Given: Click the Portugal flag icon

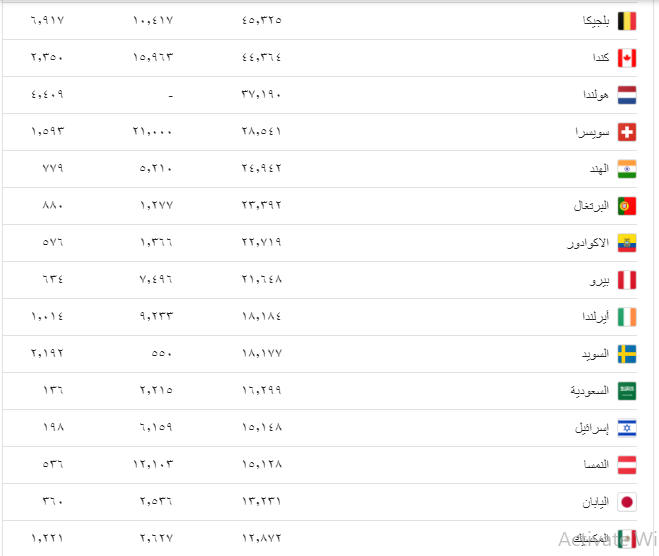Looking at the screenshot, I should [627, 206].
